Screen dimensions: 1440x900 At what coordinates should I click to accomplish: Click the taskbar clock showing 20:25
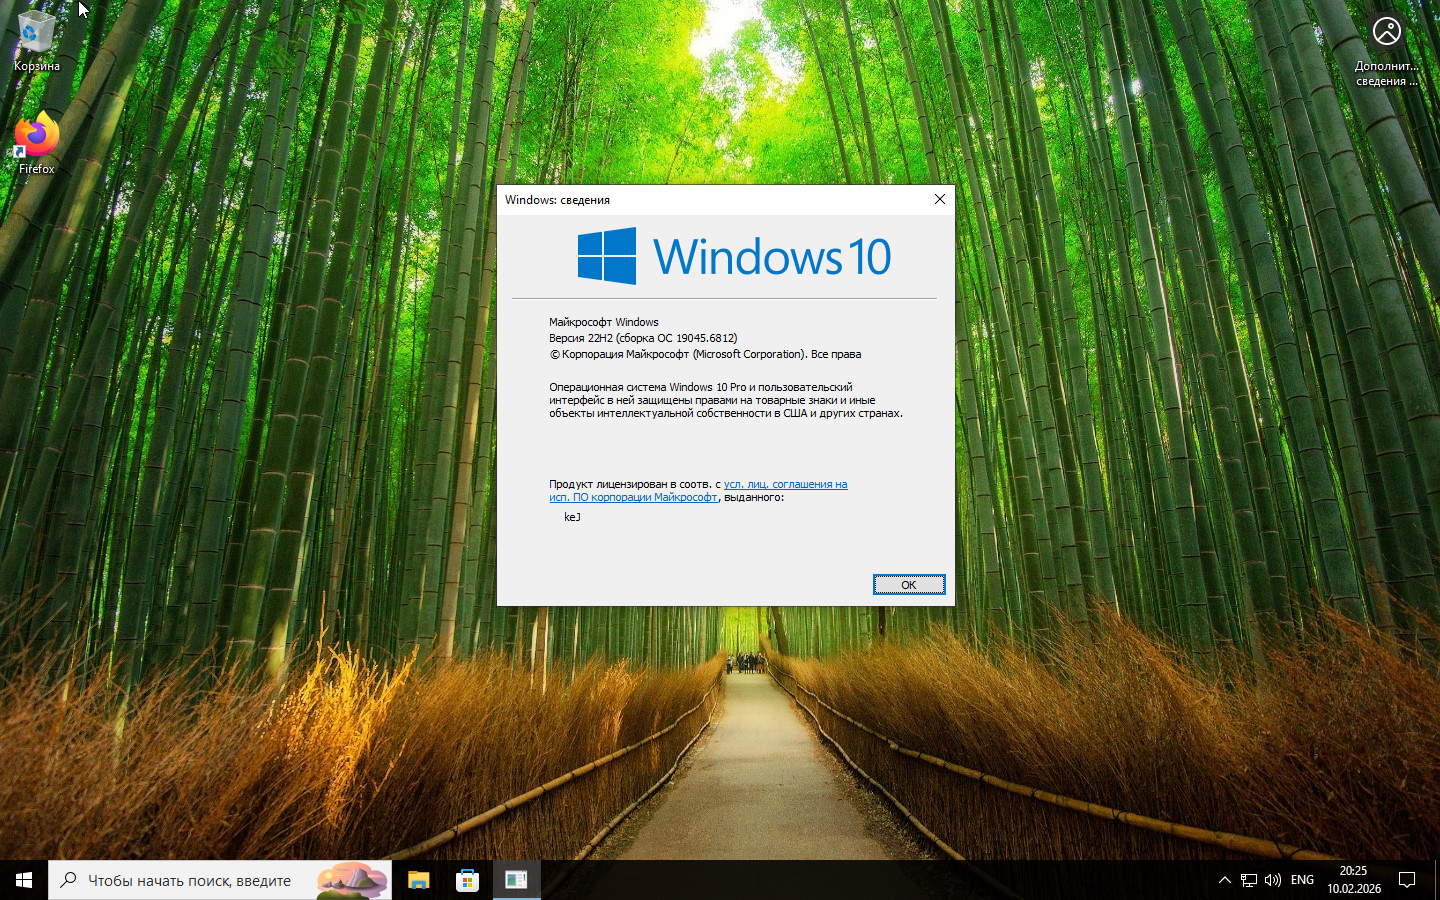click(1353, 880)
